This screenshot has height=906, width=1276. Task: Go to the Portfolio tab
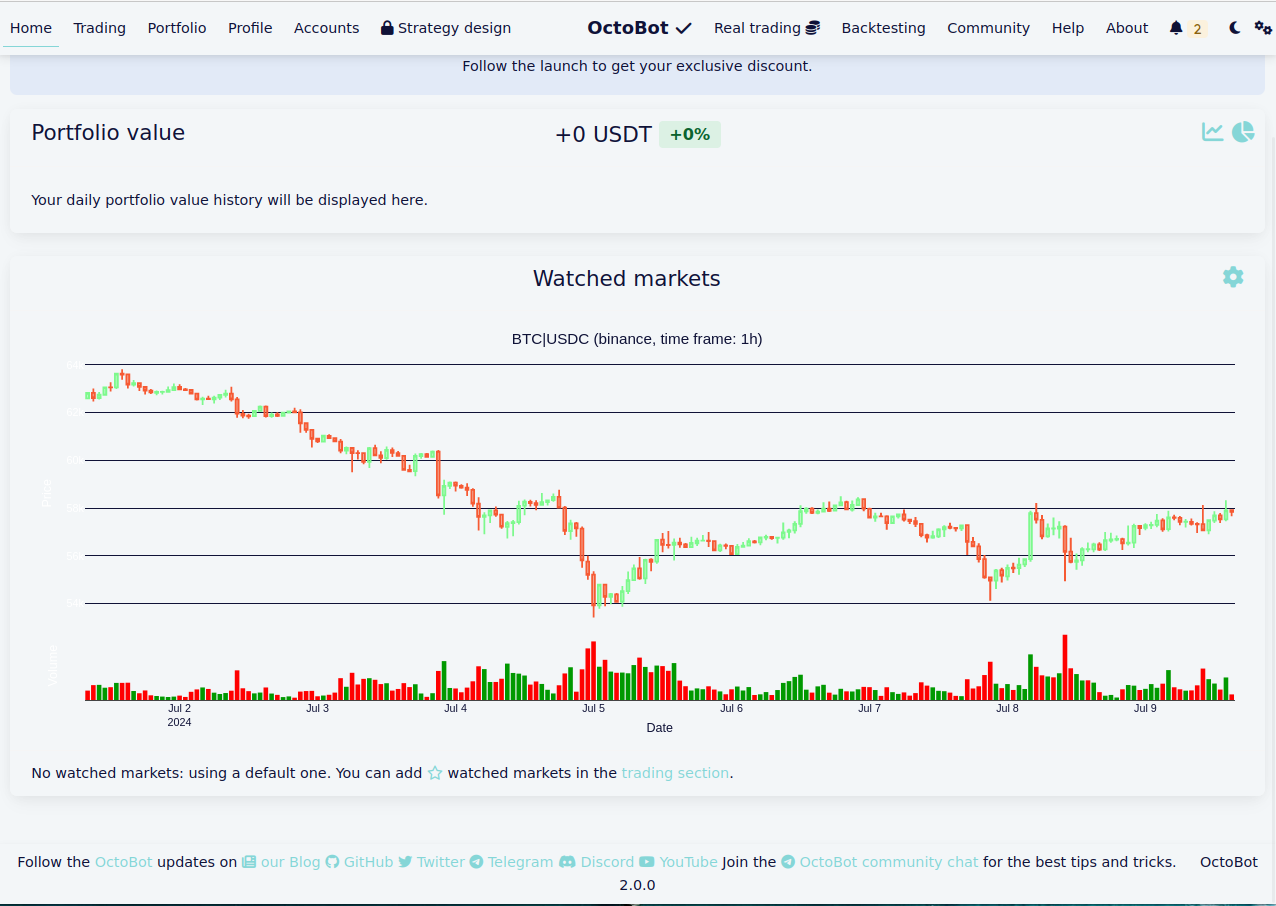point(177,28)
